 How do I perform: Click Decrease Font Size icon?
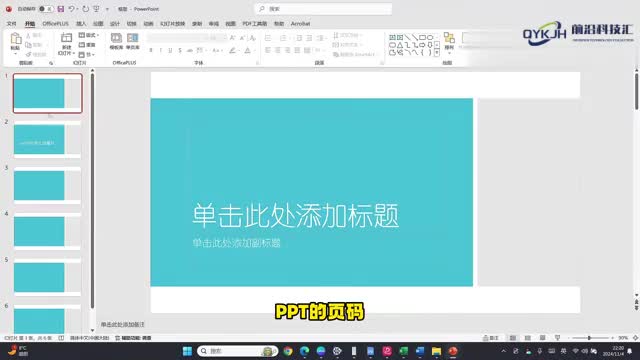pyautogui.click(x=242, y=38)
